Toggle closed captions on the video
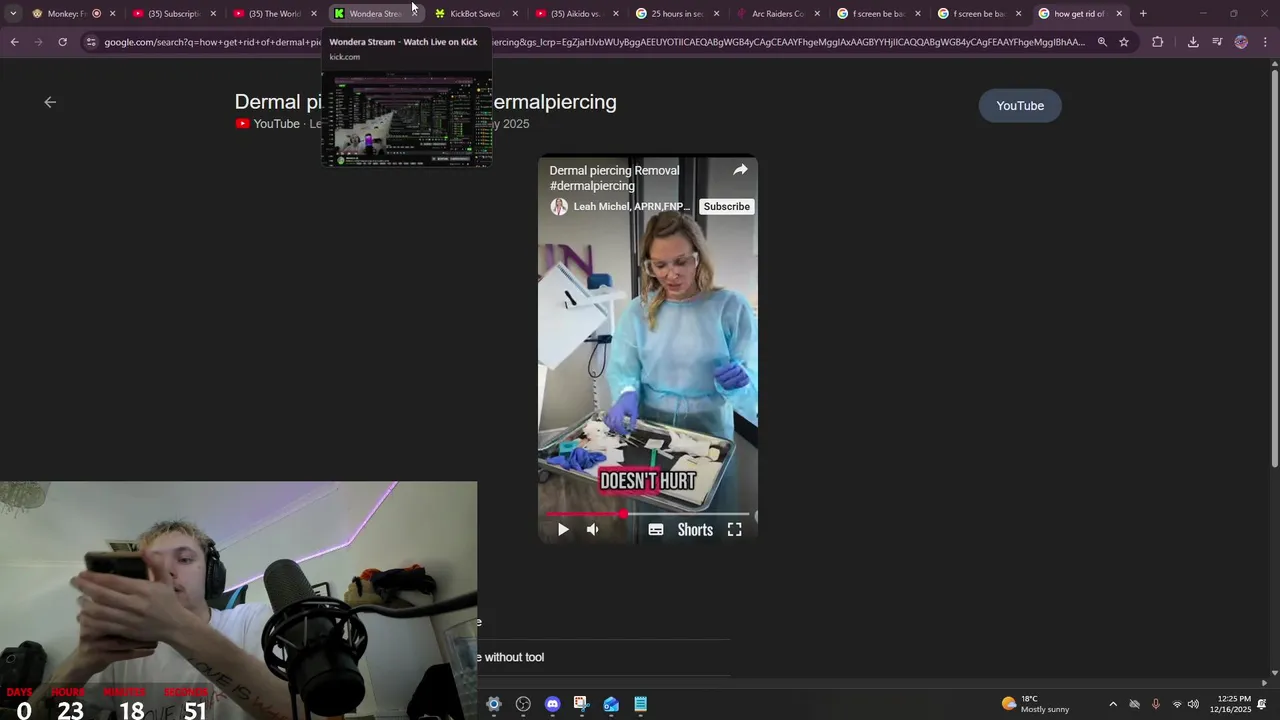1280x720 pixels. click(x=656, y=530)
